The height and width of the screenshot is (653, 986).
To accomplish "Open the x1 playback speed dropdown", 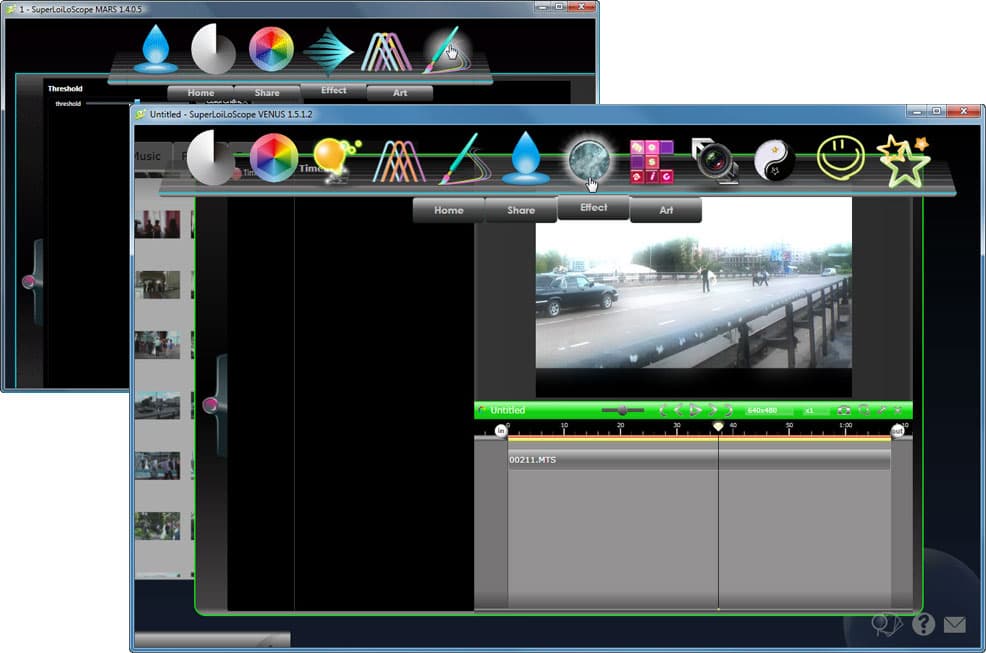I will tap(814, 411).
